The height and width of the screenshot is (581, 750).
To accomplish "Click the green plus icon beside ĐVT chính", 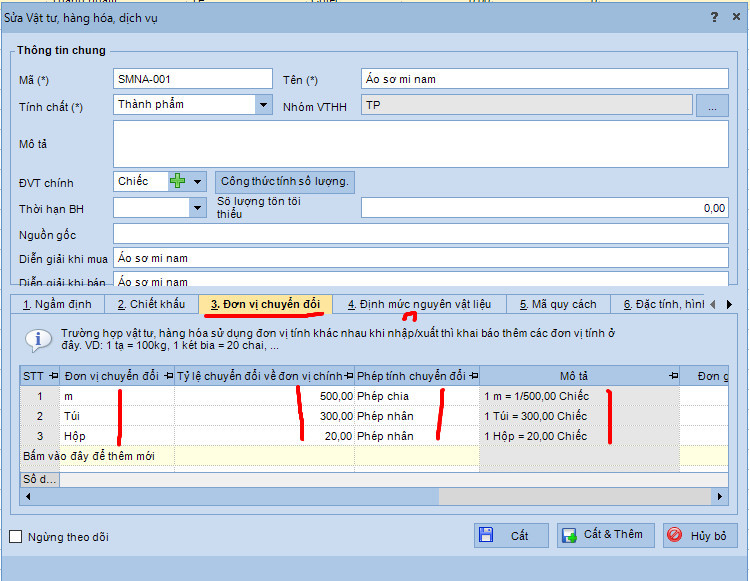I will tap(177, 181).
